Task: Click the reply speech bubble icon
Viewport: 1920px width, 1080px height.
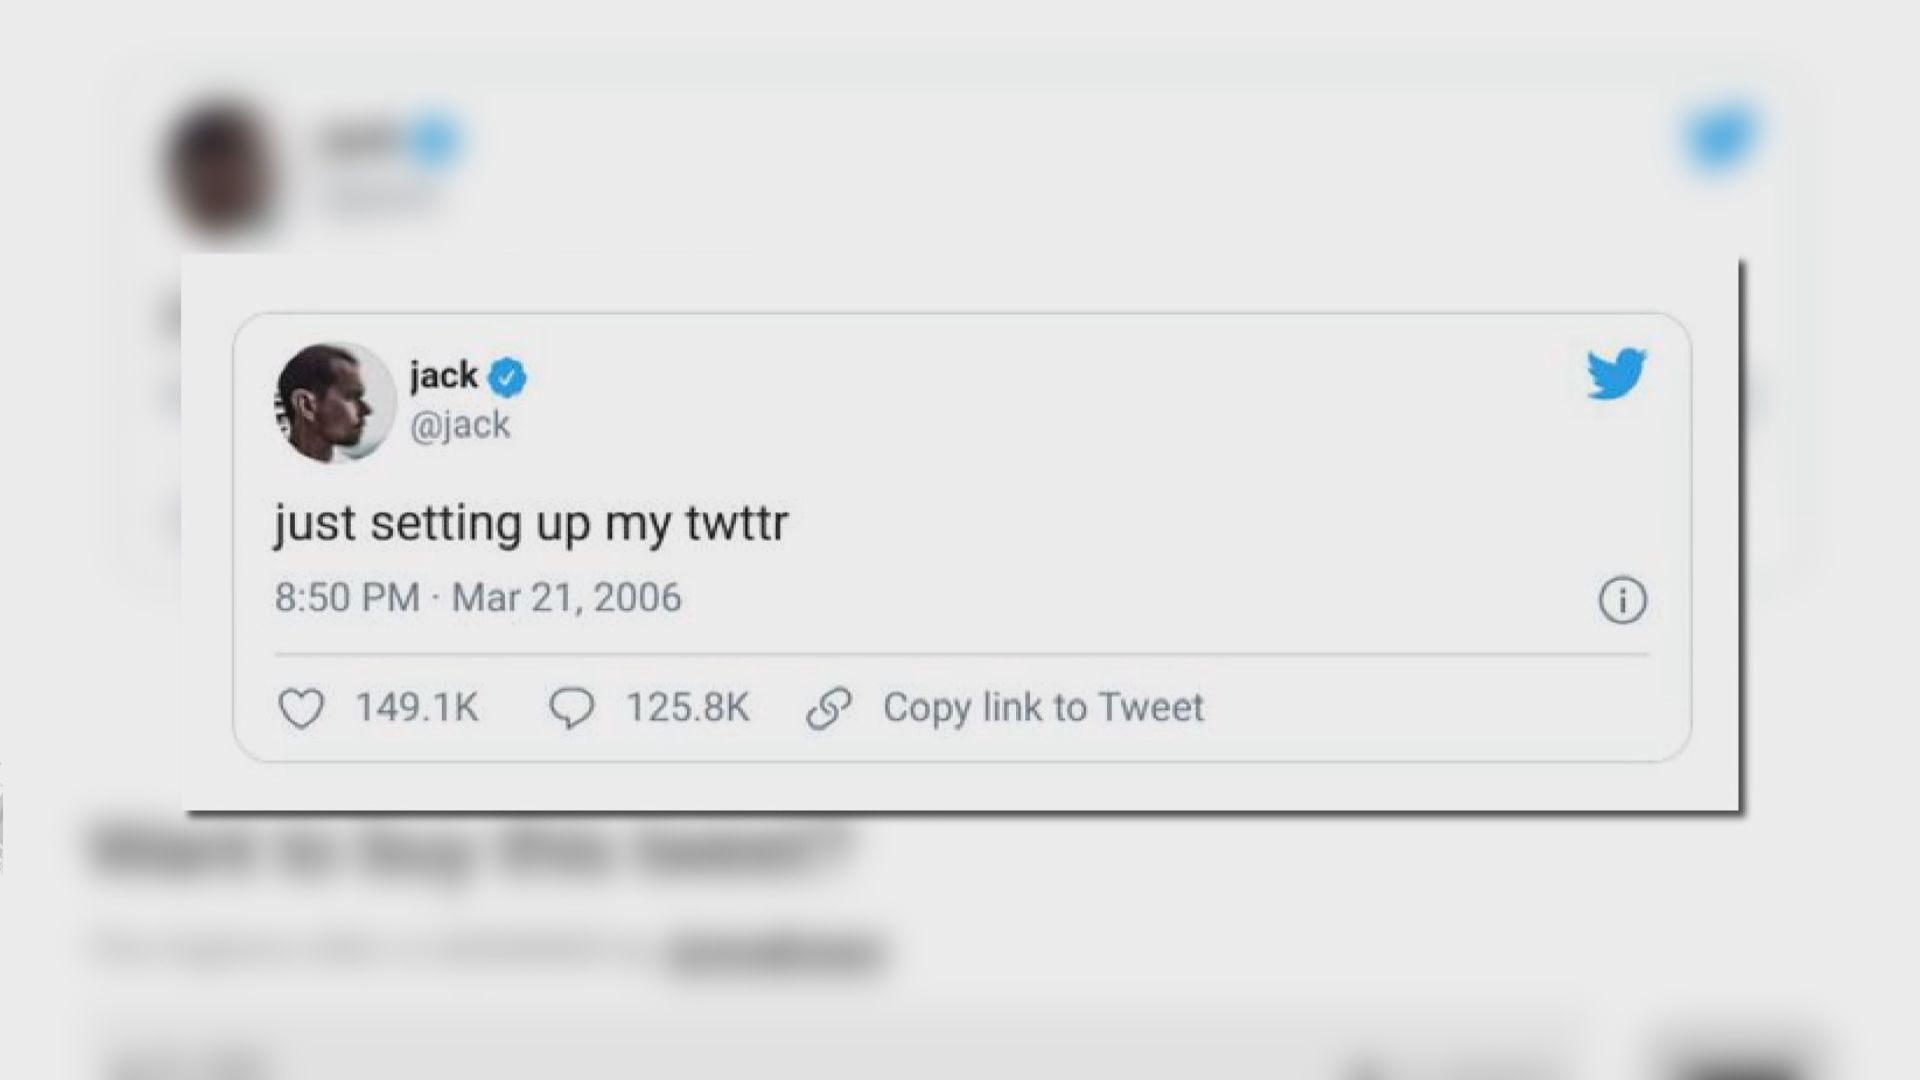Action: [x=571, y=709]
